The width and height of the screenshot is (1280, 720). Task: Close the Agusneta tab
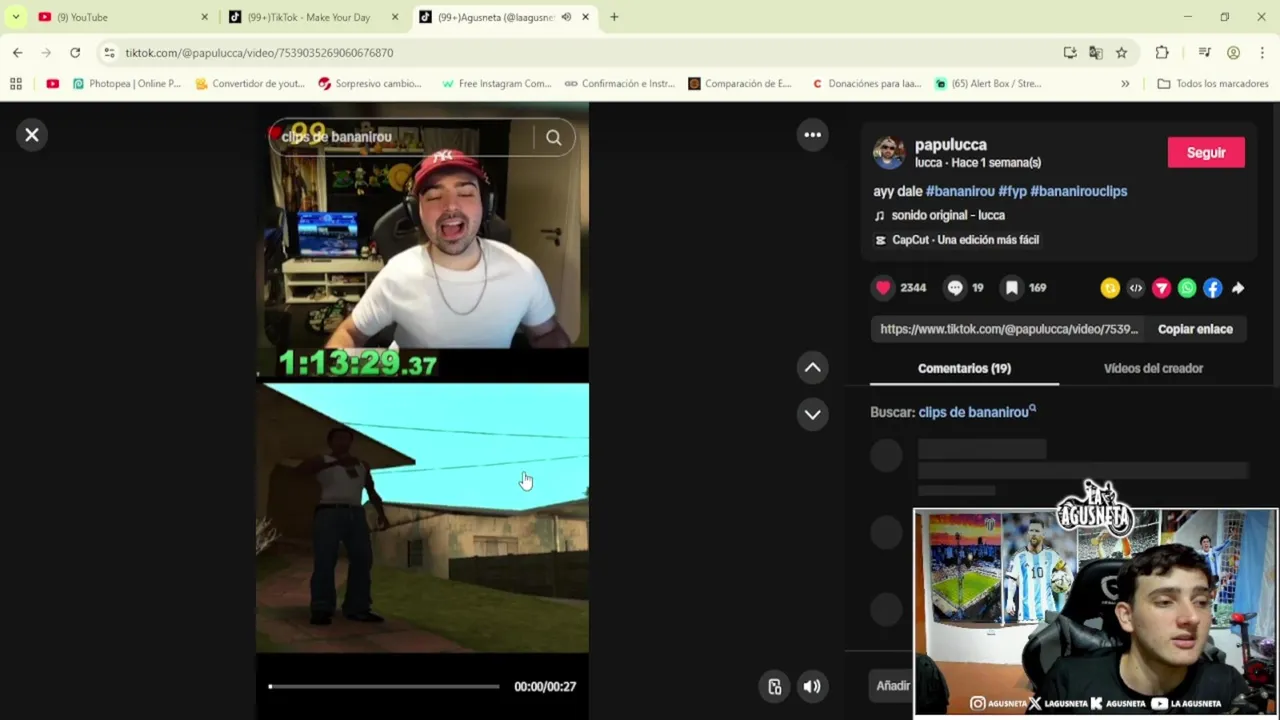pos(586,17)
